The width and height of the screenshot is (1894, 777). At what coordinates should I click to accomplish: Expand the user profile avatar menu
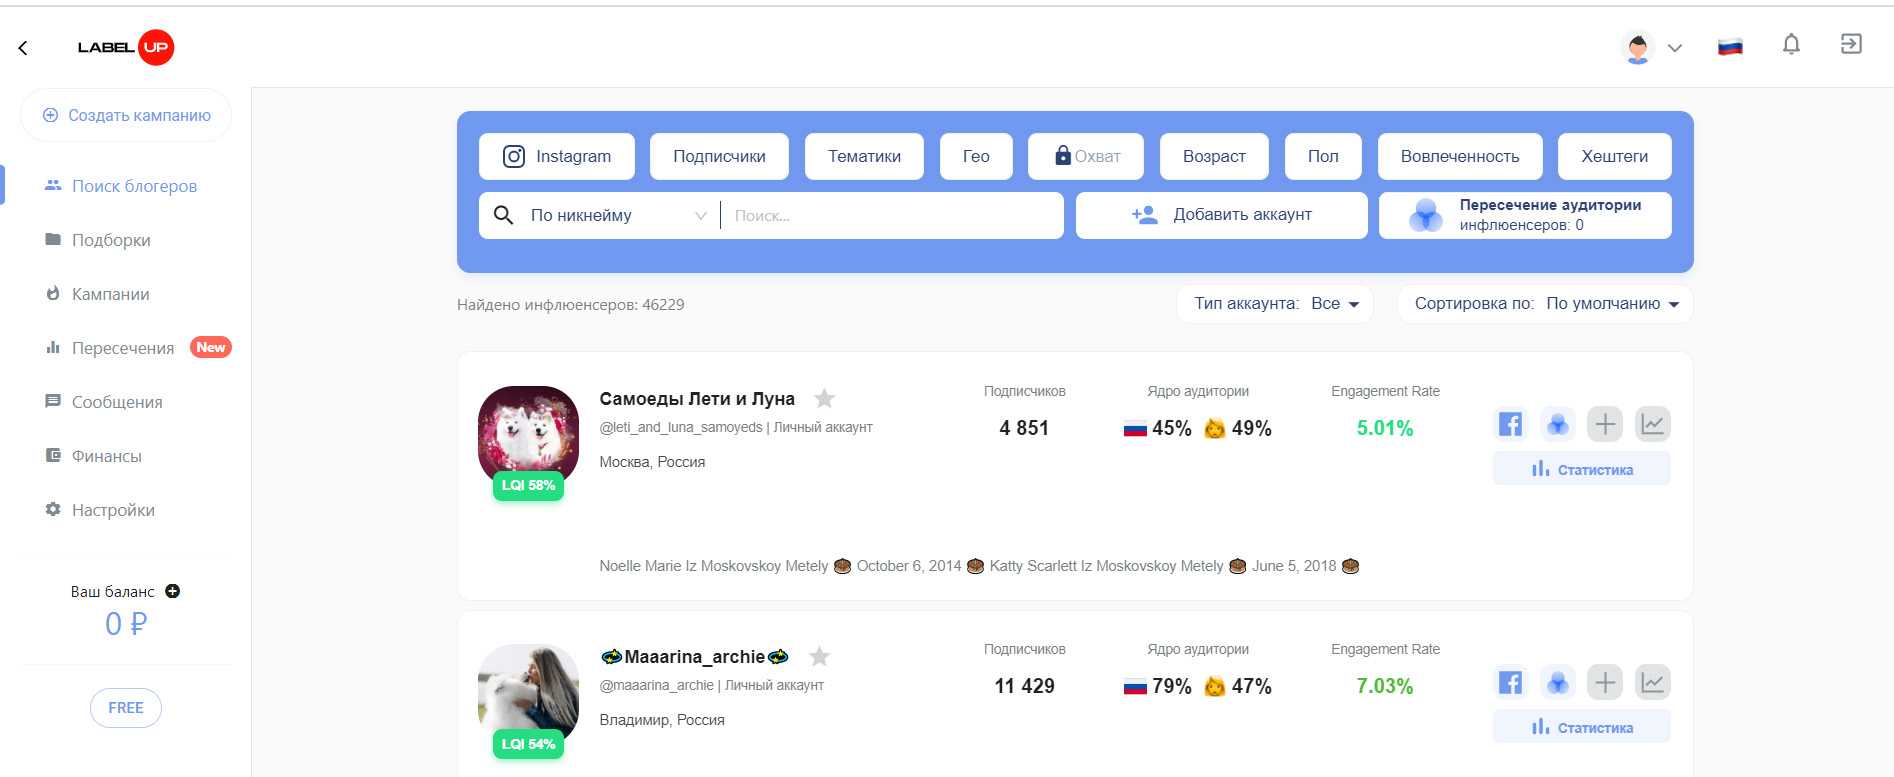tap(1651, 47)
